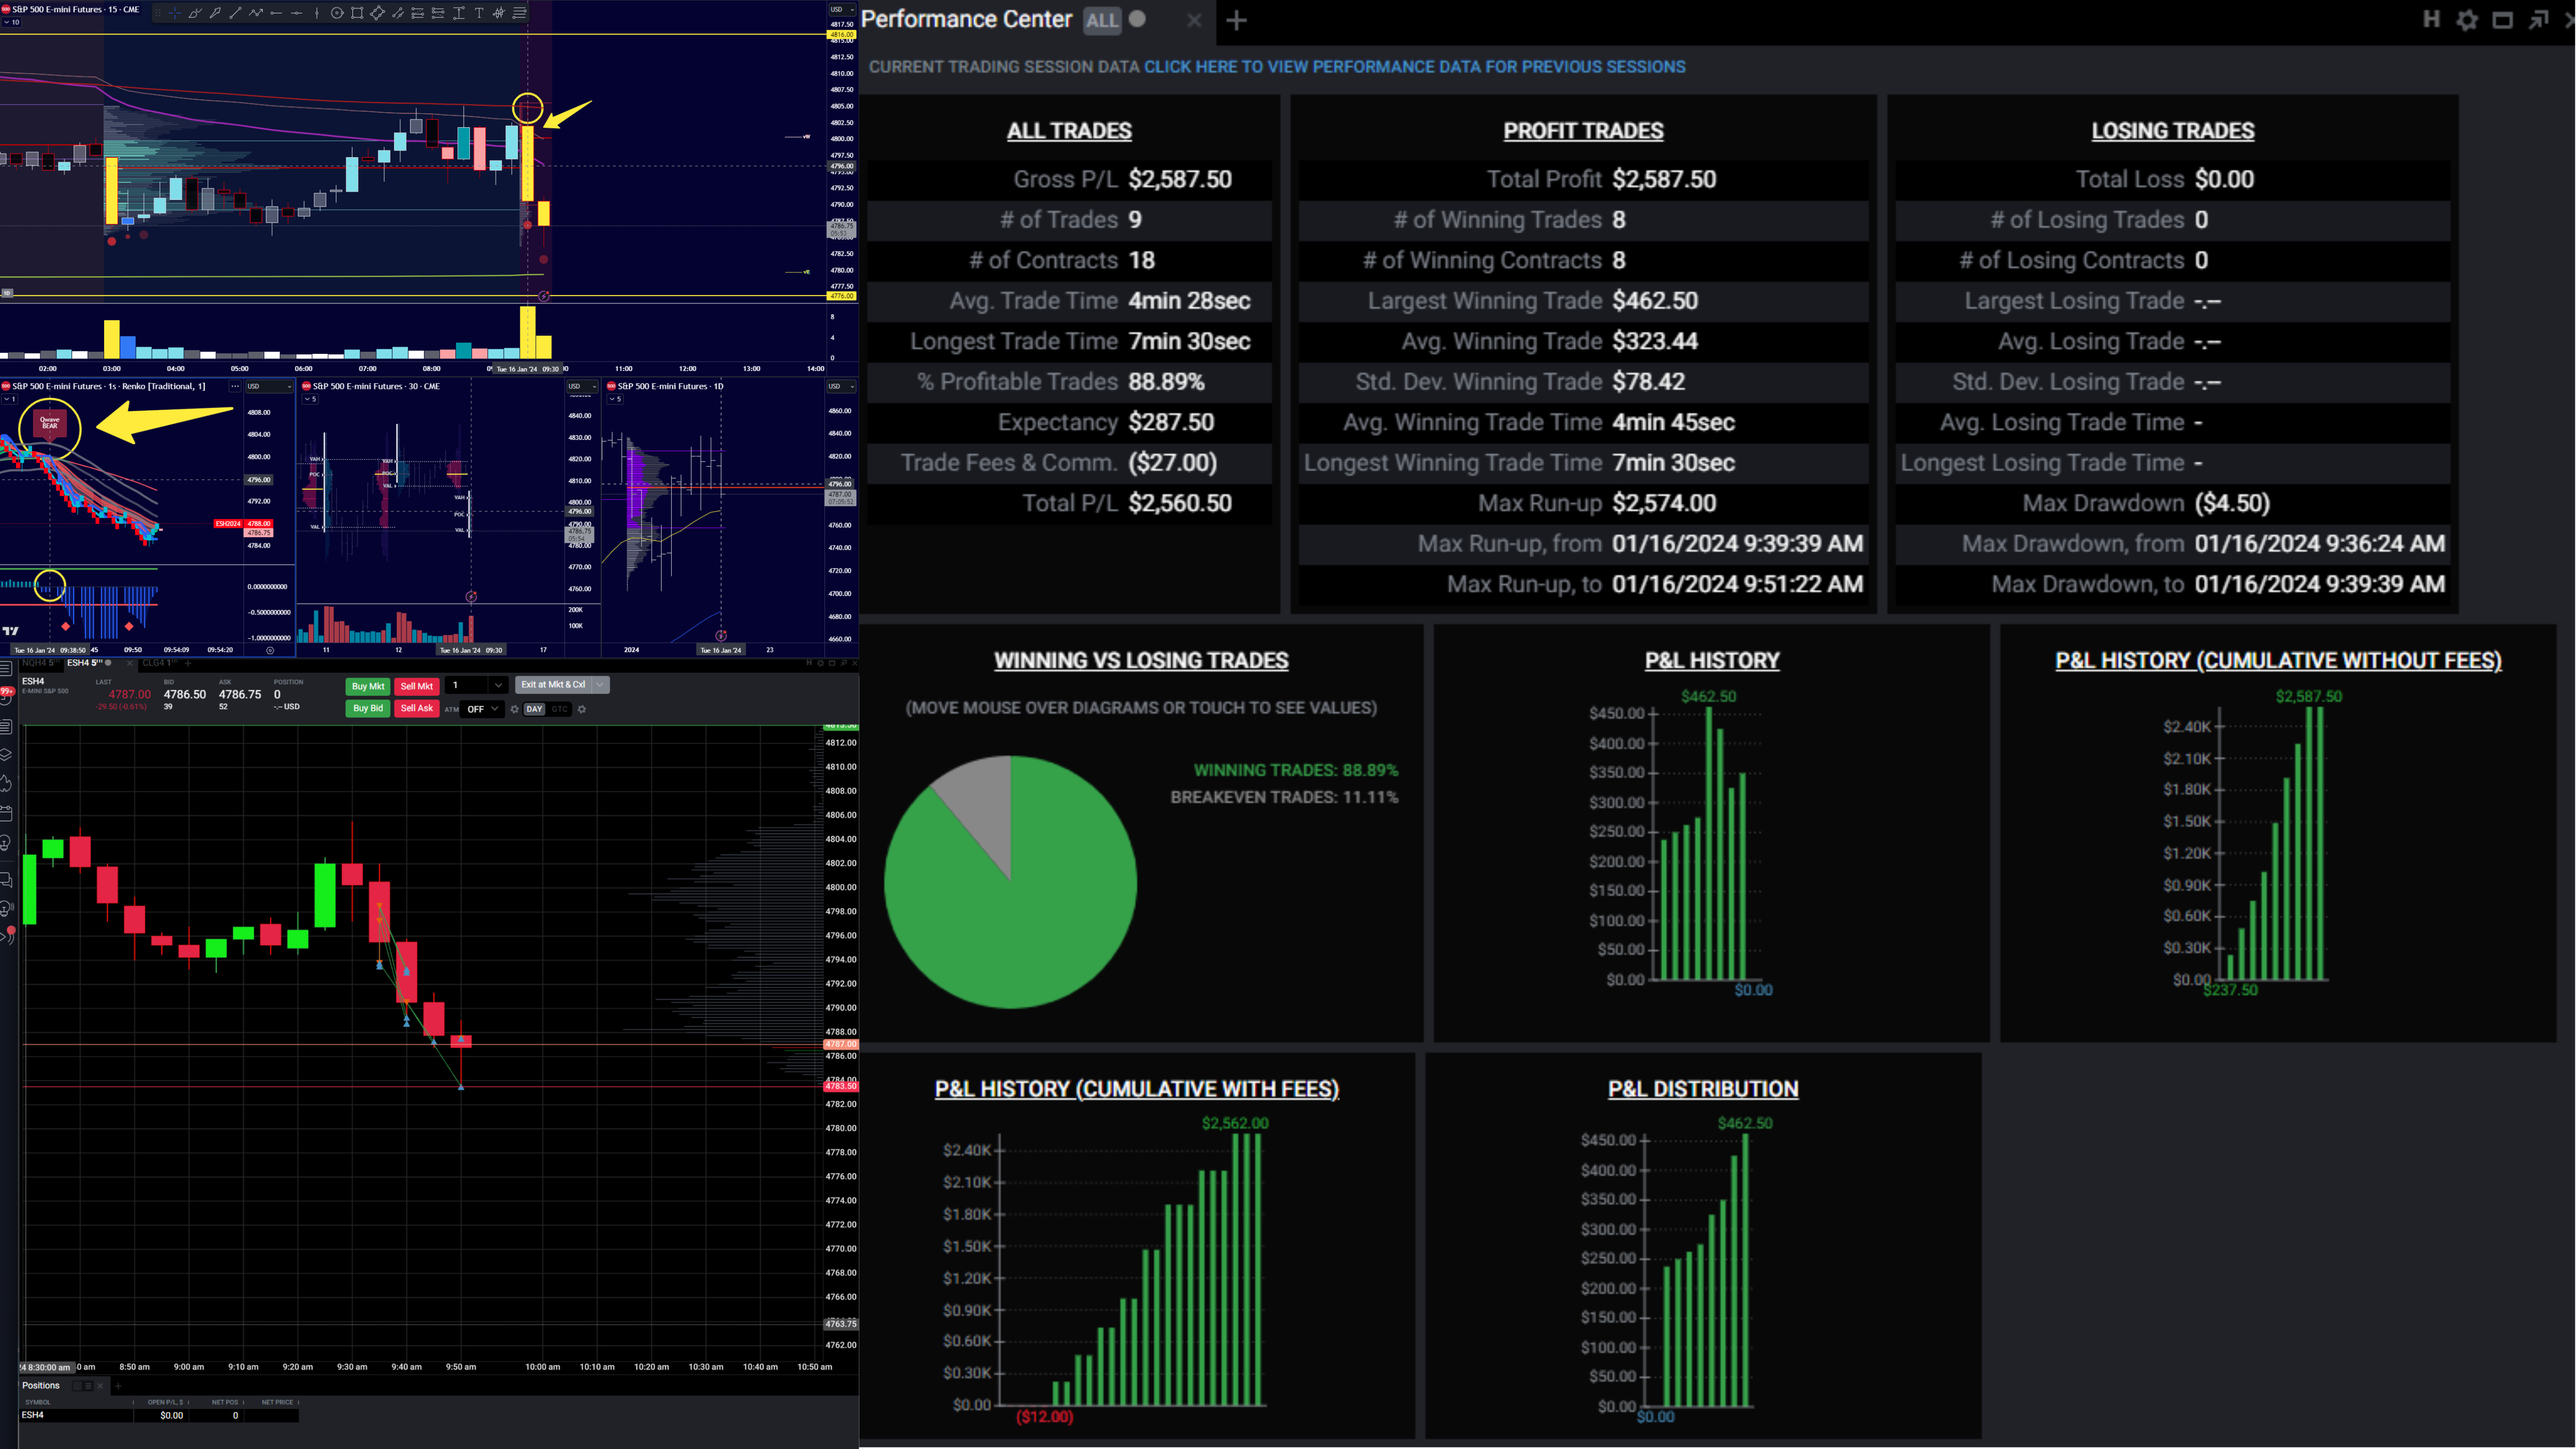Viewport: 2576px width, 1449px height.
Task: Switch order duration to DAY
Action: pyautogui.click(x=534, y=709)
